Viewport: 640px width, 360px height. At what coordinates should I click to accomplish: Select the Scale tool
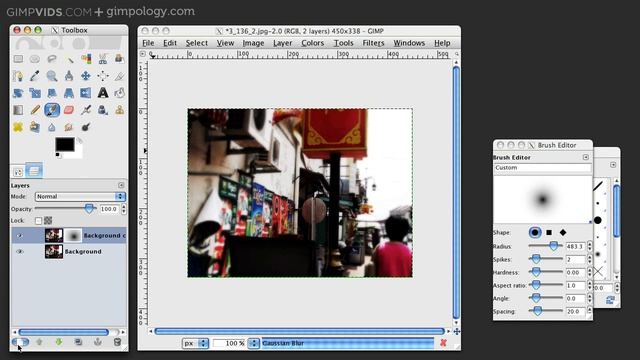click(35, 93)
